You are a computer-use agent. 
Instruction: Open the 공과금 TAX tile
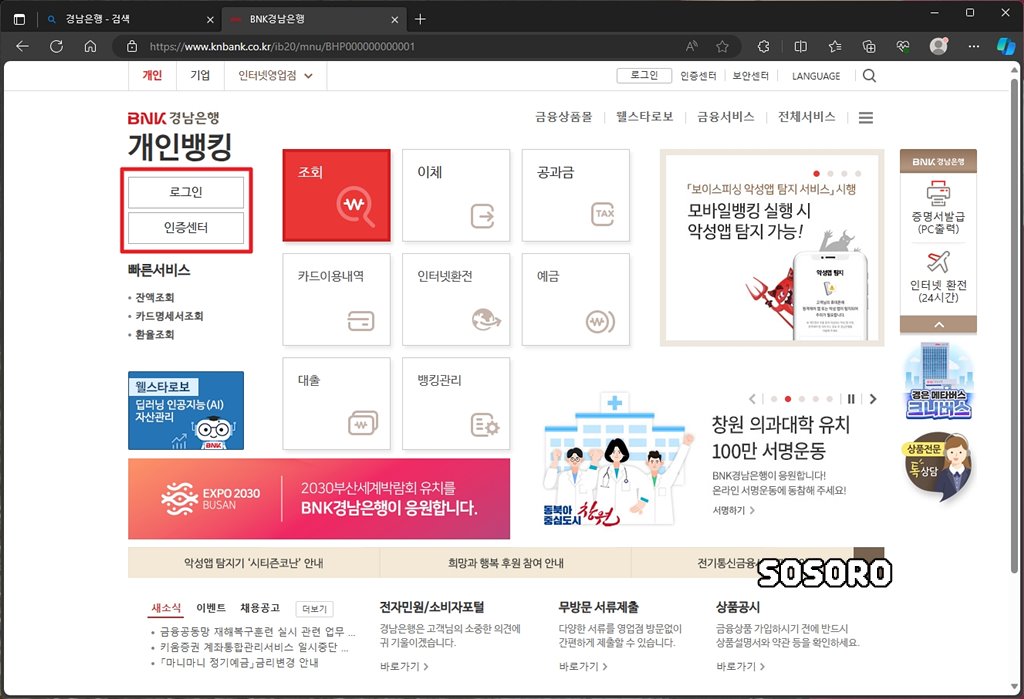click(x=575, y=195)
